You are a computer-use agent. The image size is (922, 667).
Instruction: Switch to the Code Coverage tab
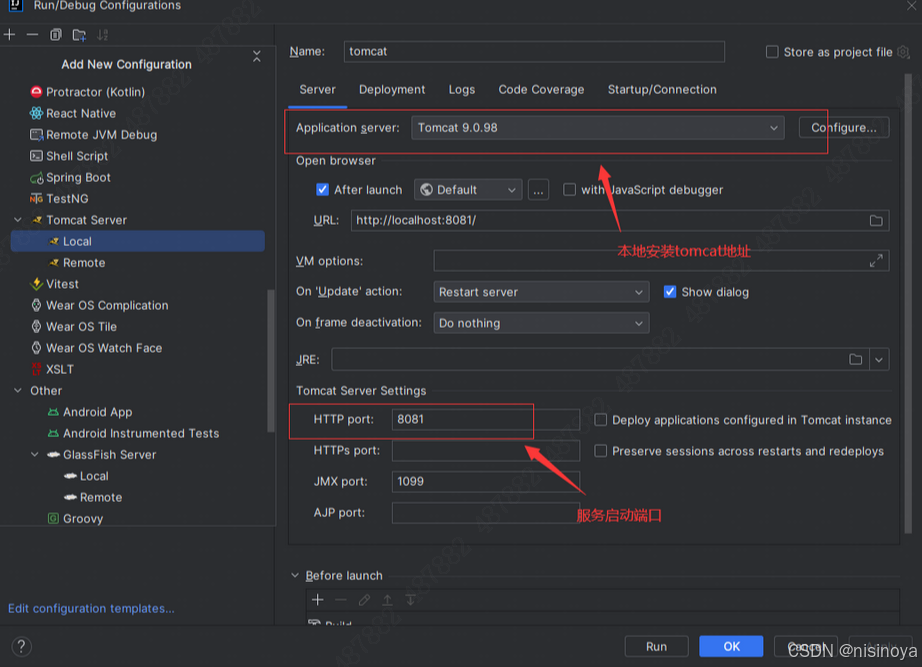coord(542,89)
